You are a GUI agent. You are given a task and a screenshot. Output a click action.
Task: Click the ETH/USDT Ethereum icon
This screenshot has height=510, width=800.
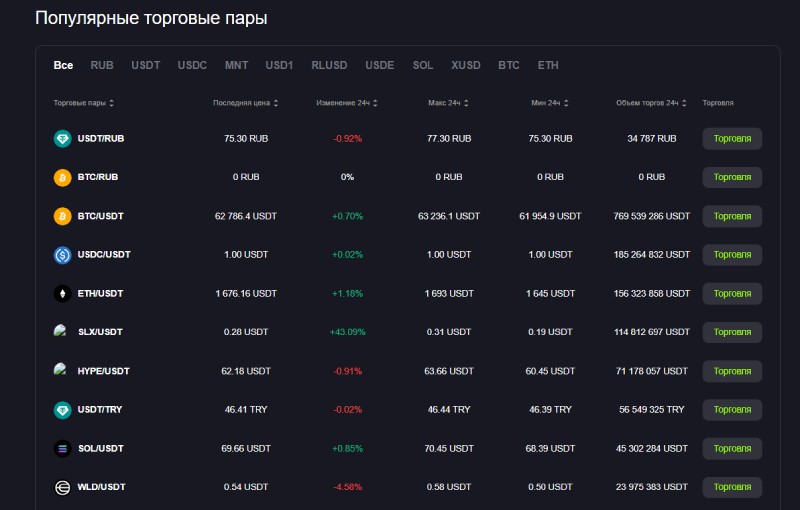[62, 293]
